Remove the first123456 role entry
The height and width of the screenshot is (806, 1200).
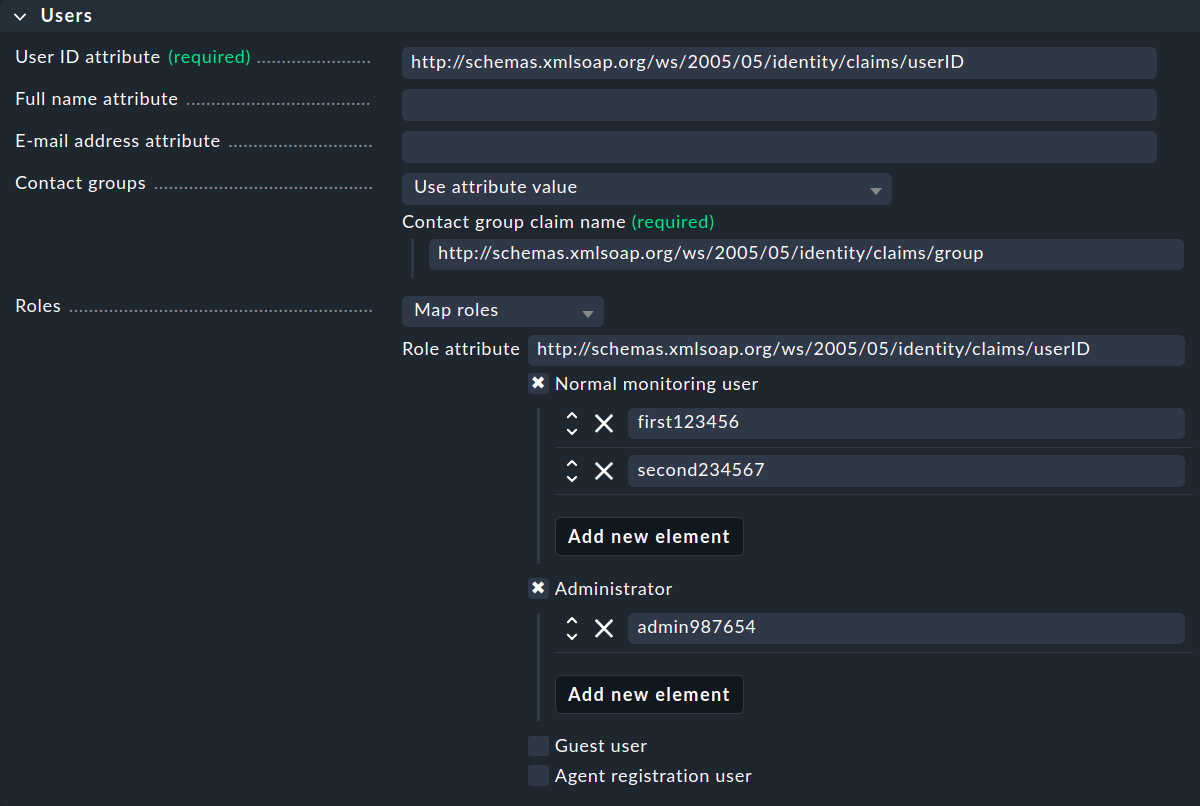[x=604, y=424]
